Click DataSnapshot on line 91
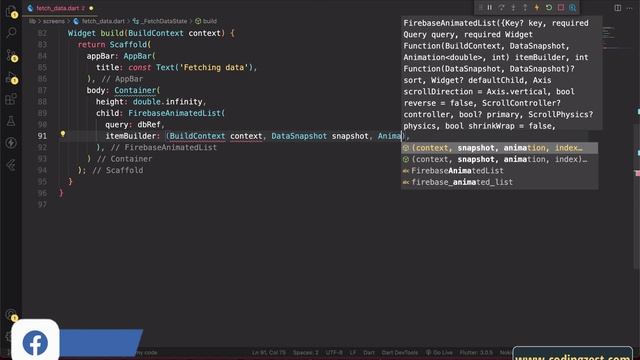The width and height of the screenshot is (640, 360). click(299, 136)
